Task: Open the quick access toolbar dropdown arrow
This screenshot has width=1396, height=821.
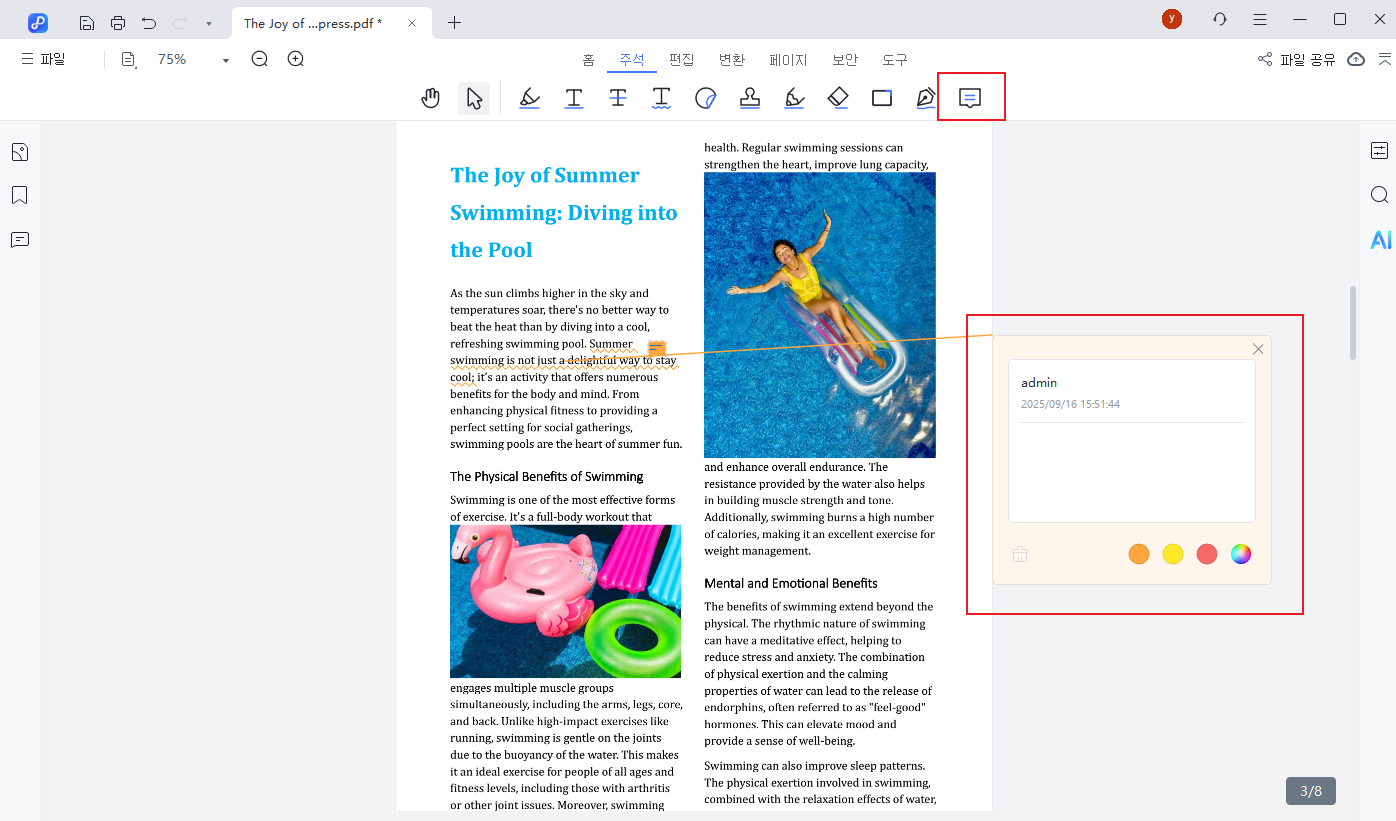Action: (208, 23)
